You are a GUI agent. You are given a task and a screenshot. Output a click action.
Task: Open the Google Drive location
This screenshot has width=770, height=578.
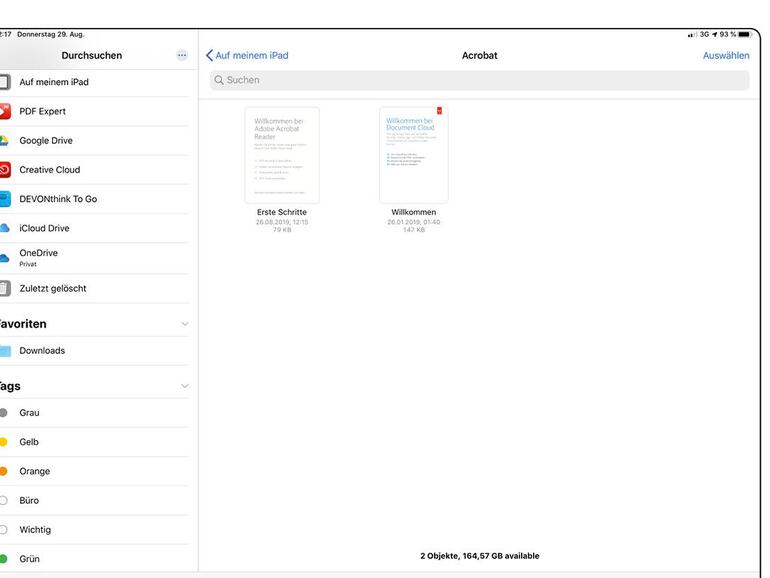pyautogui.click(x=94, y=140)
